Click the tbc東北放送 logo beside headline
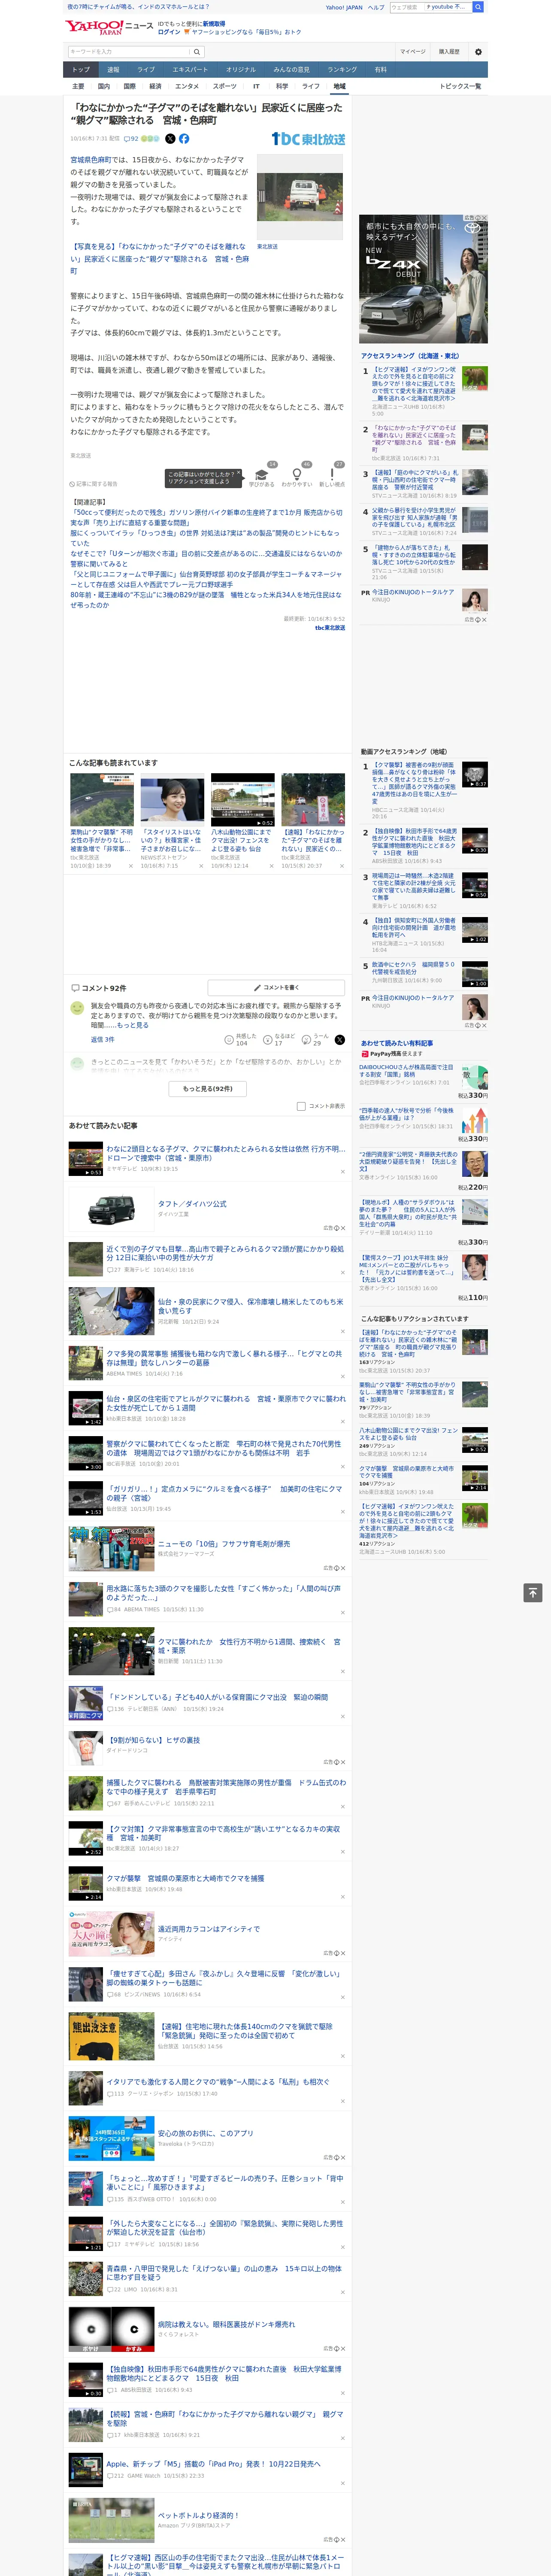This screenshot has width=551, height=2576. (308, 139)
